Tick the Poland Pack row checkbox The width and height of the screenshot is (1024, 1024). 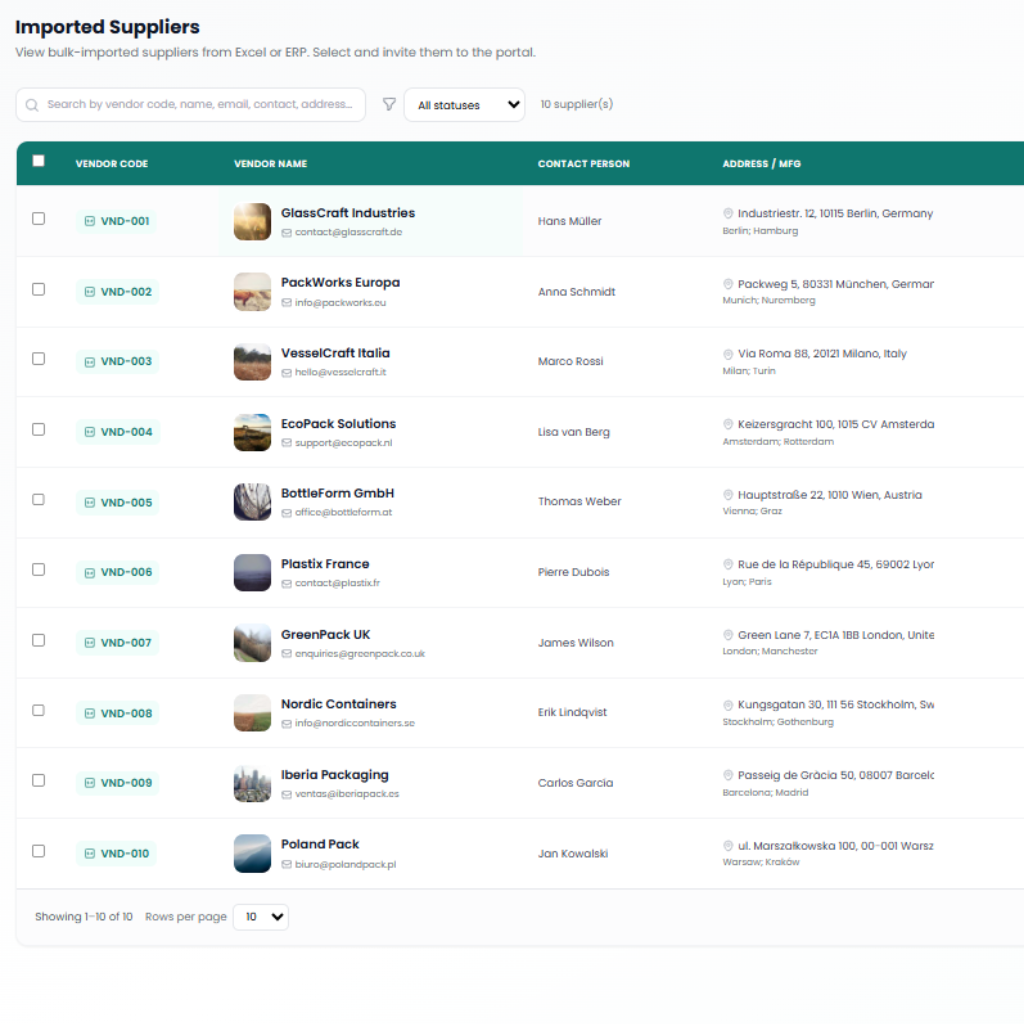[x=39, y=851]
